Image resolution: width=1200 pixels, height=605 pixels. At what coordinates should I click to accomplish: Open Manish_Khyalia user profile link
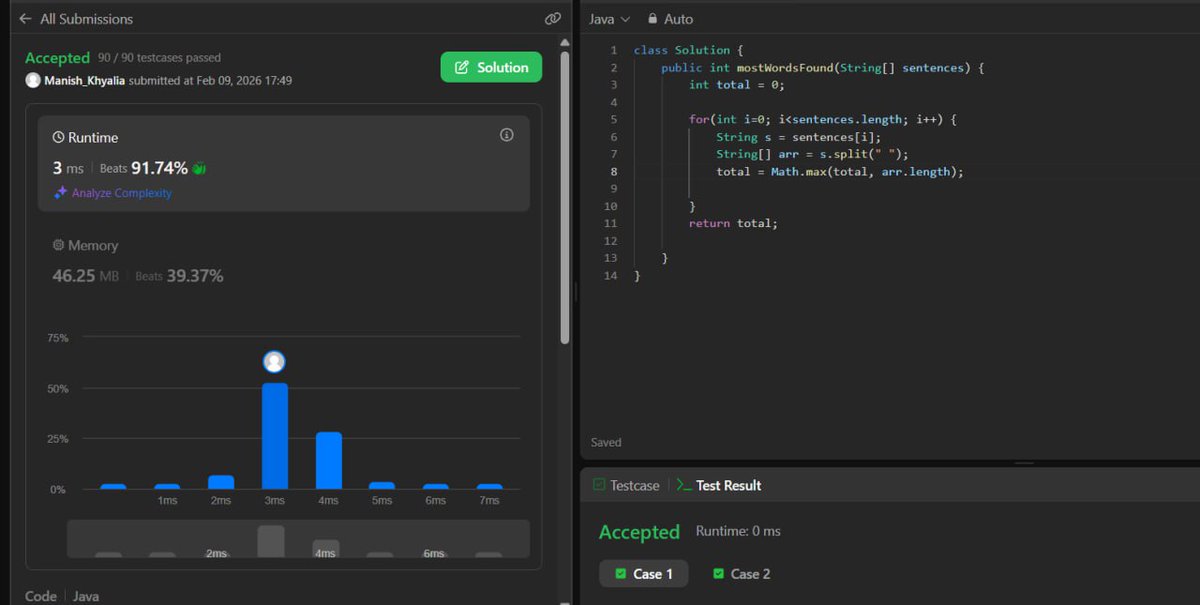click(86, 80)
